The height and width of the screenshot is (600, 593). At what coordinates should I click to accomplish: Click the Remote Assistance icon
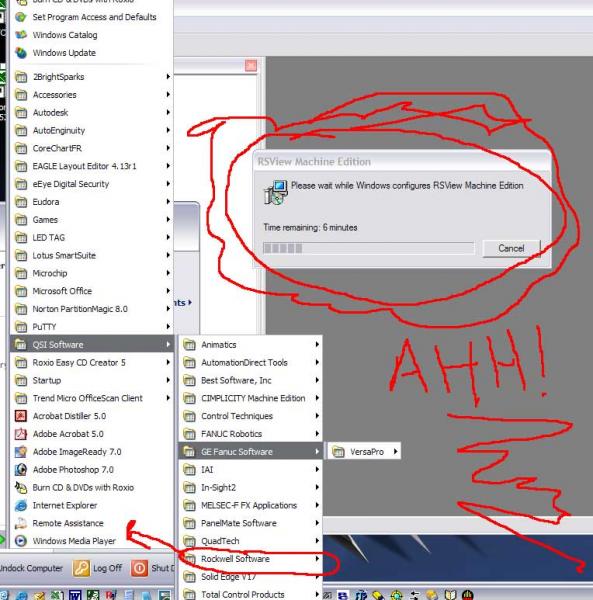point(21,523)
